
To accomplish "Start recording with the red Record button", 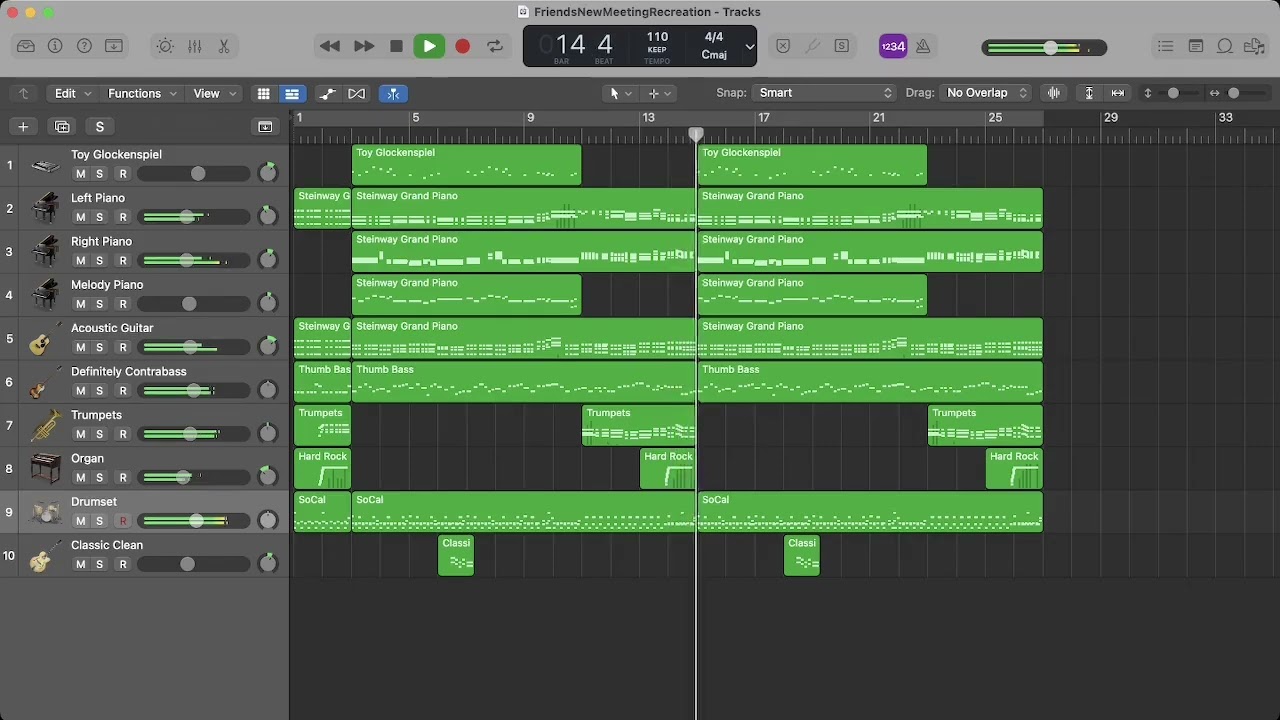I will point(462,46).
